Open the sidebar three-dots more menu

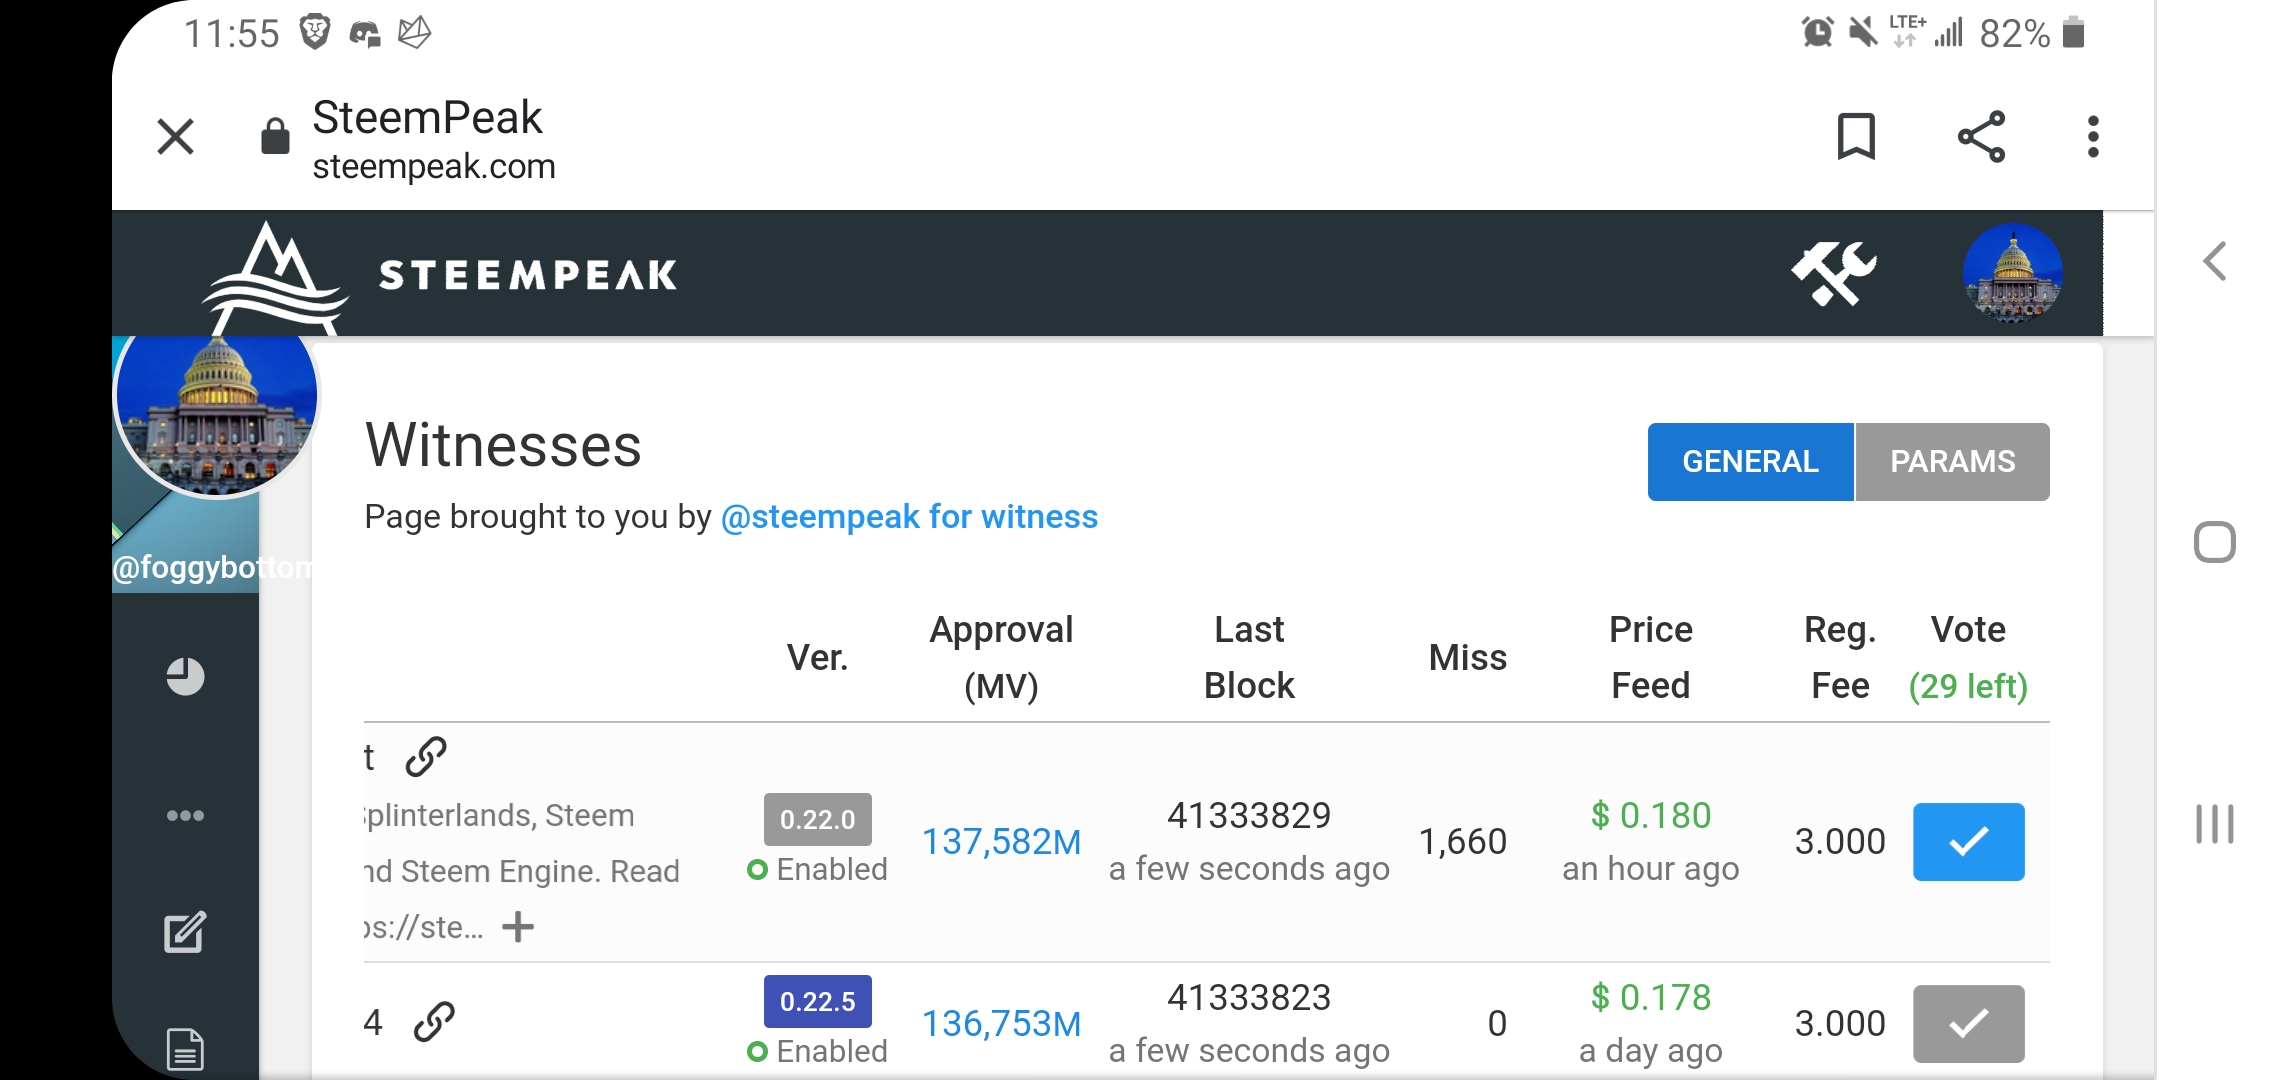click(x=185, y=816)
